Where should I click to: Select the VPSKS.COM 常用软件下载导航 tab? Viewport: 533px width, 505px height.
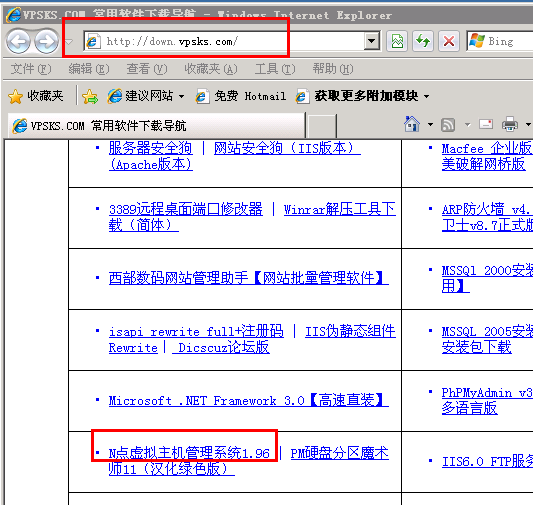[156, 126]
